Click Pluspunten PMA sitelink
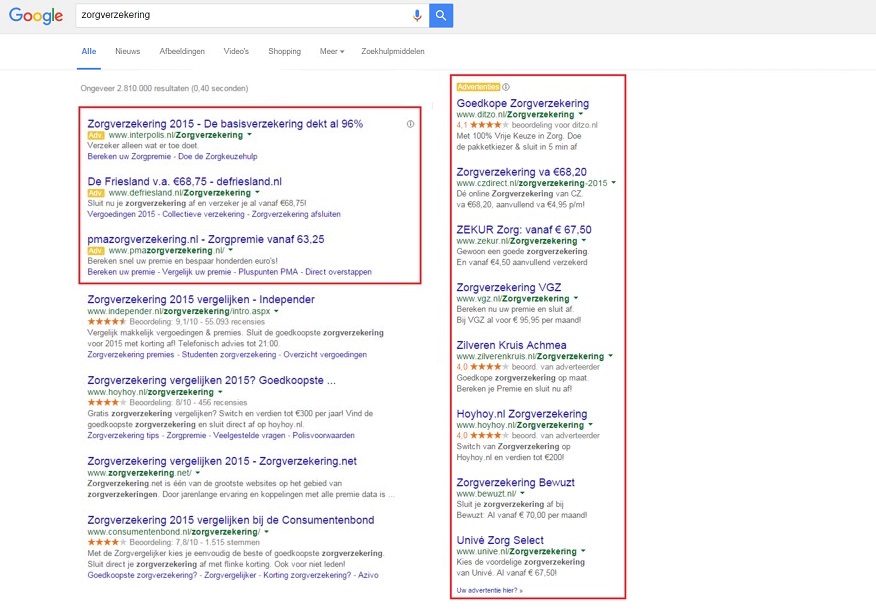The width and height of the screenshot is (876, 609). point(268,272)
